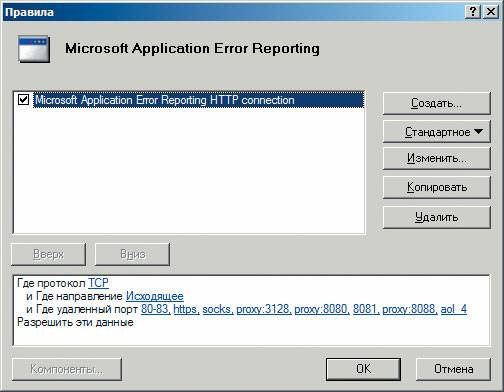
Task: Click the help question mark button
Action: click(473, 12)
